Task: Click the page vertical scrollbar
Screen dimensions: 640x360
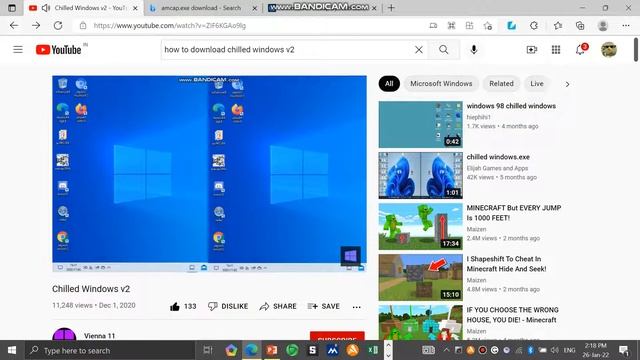Action: [636, 50]
